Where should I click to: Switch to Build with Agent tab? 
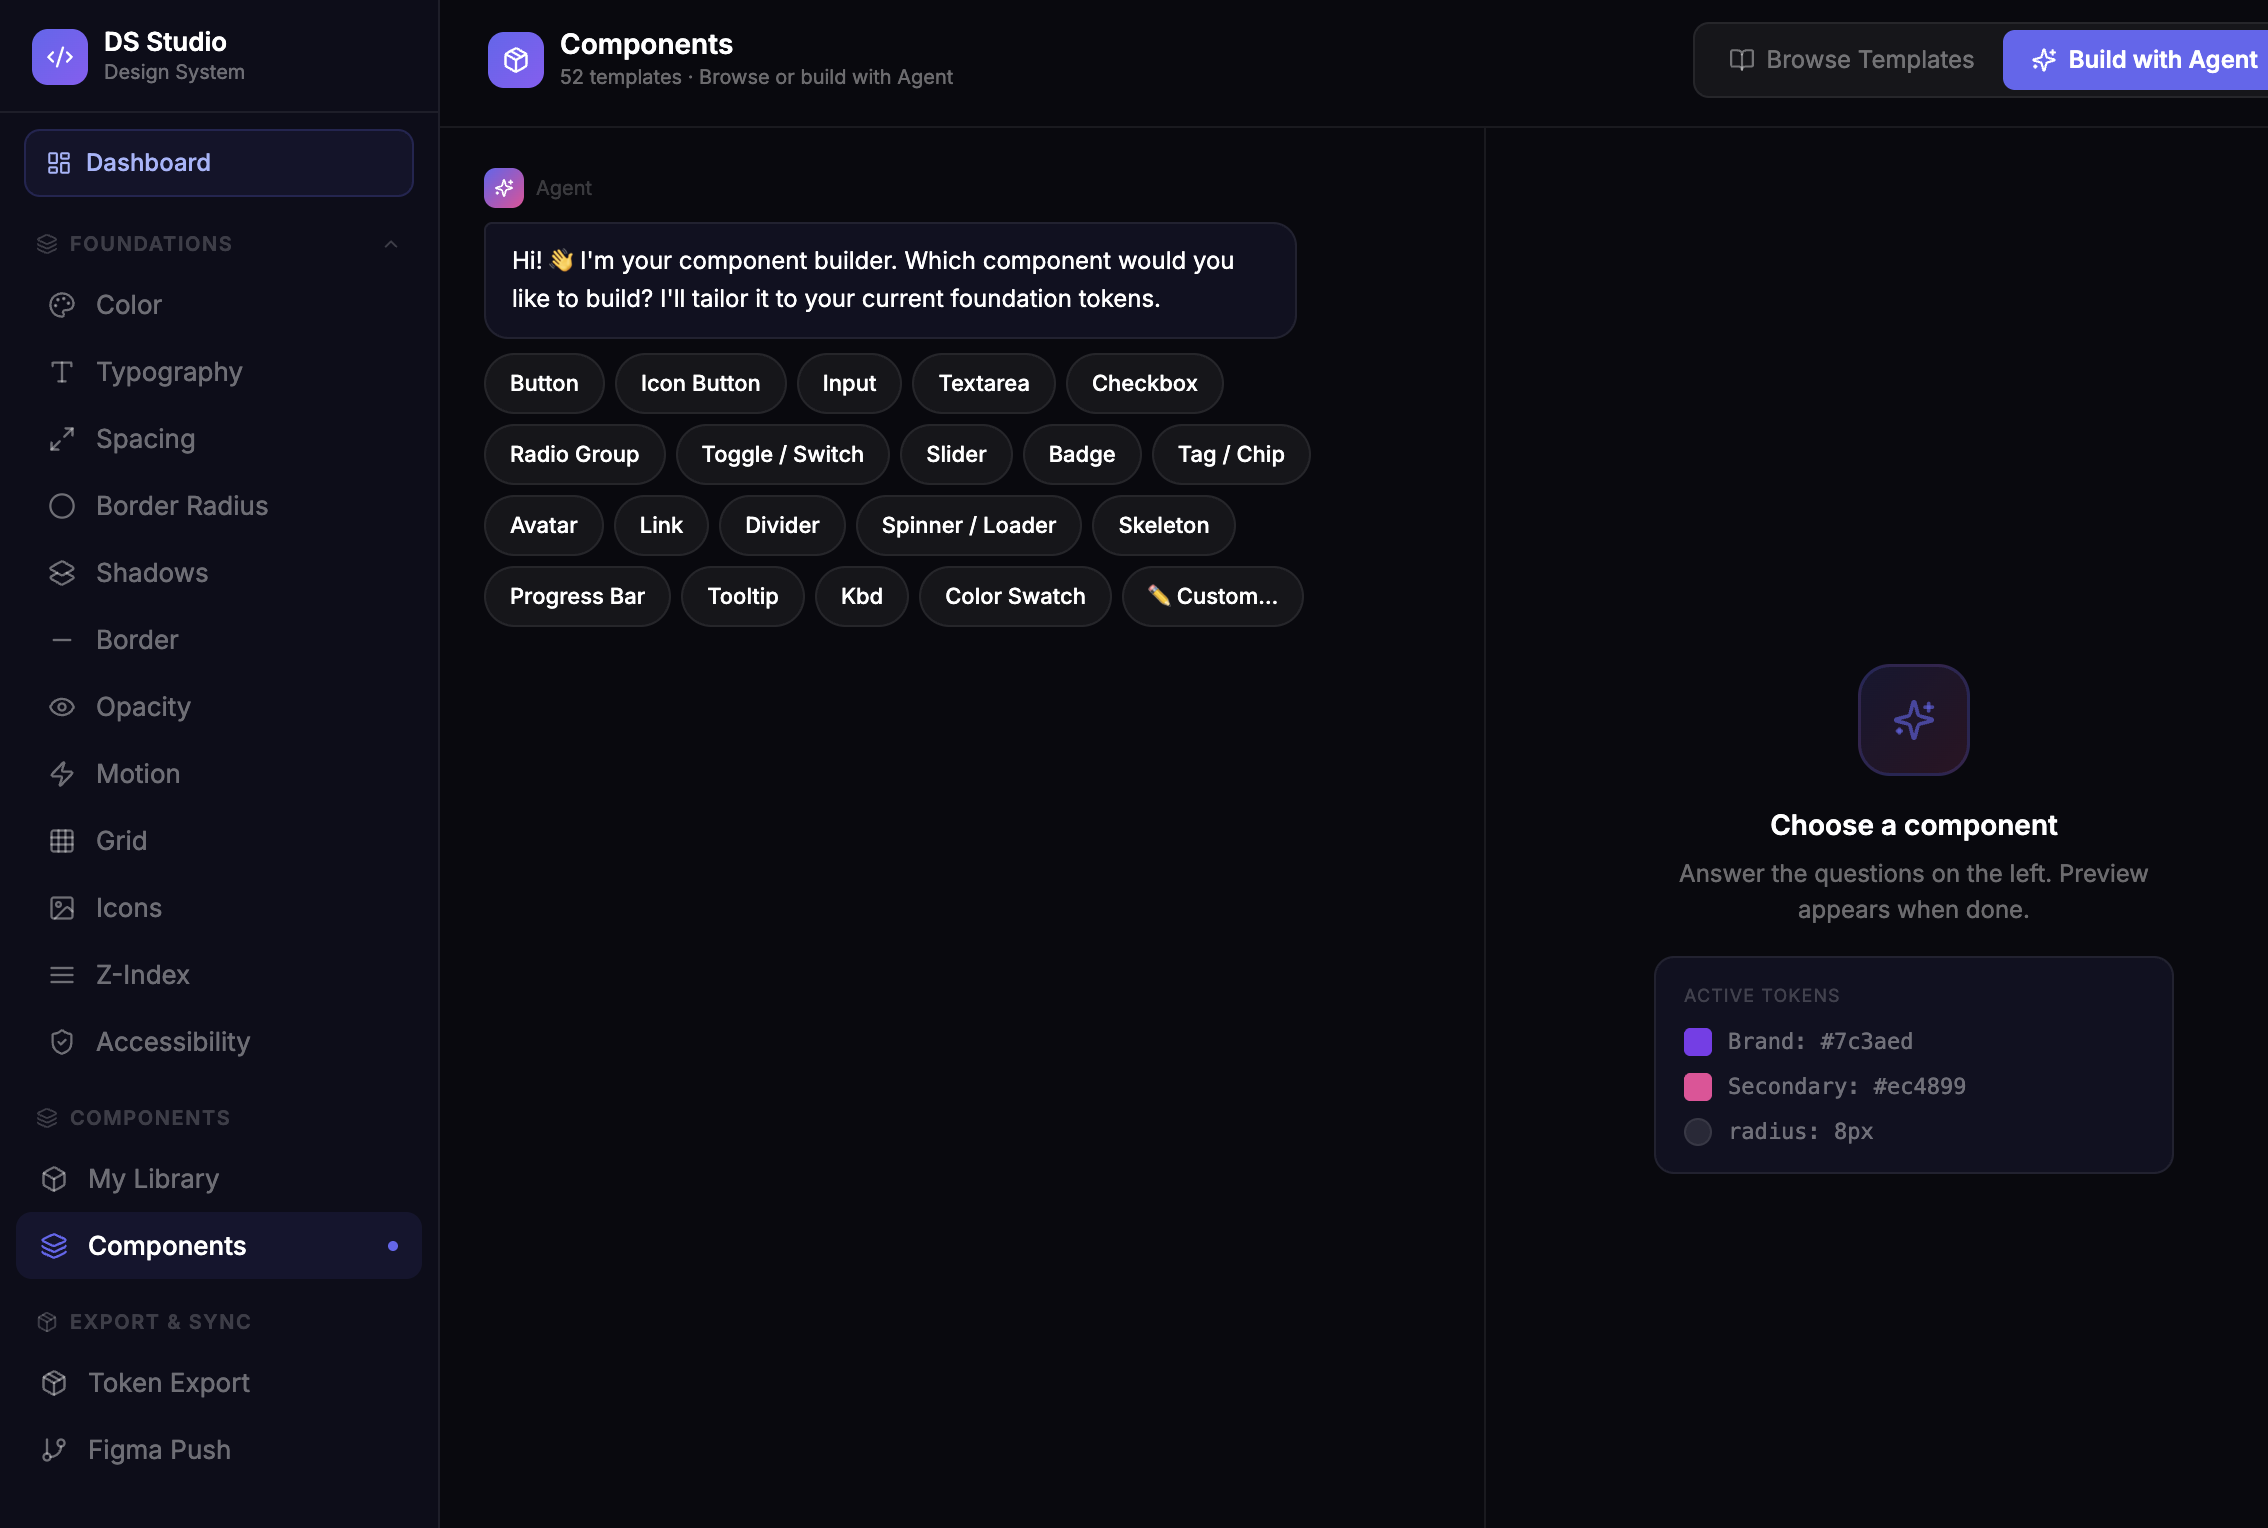(x=2135, y=60)
